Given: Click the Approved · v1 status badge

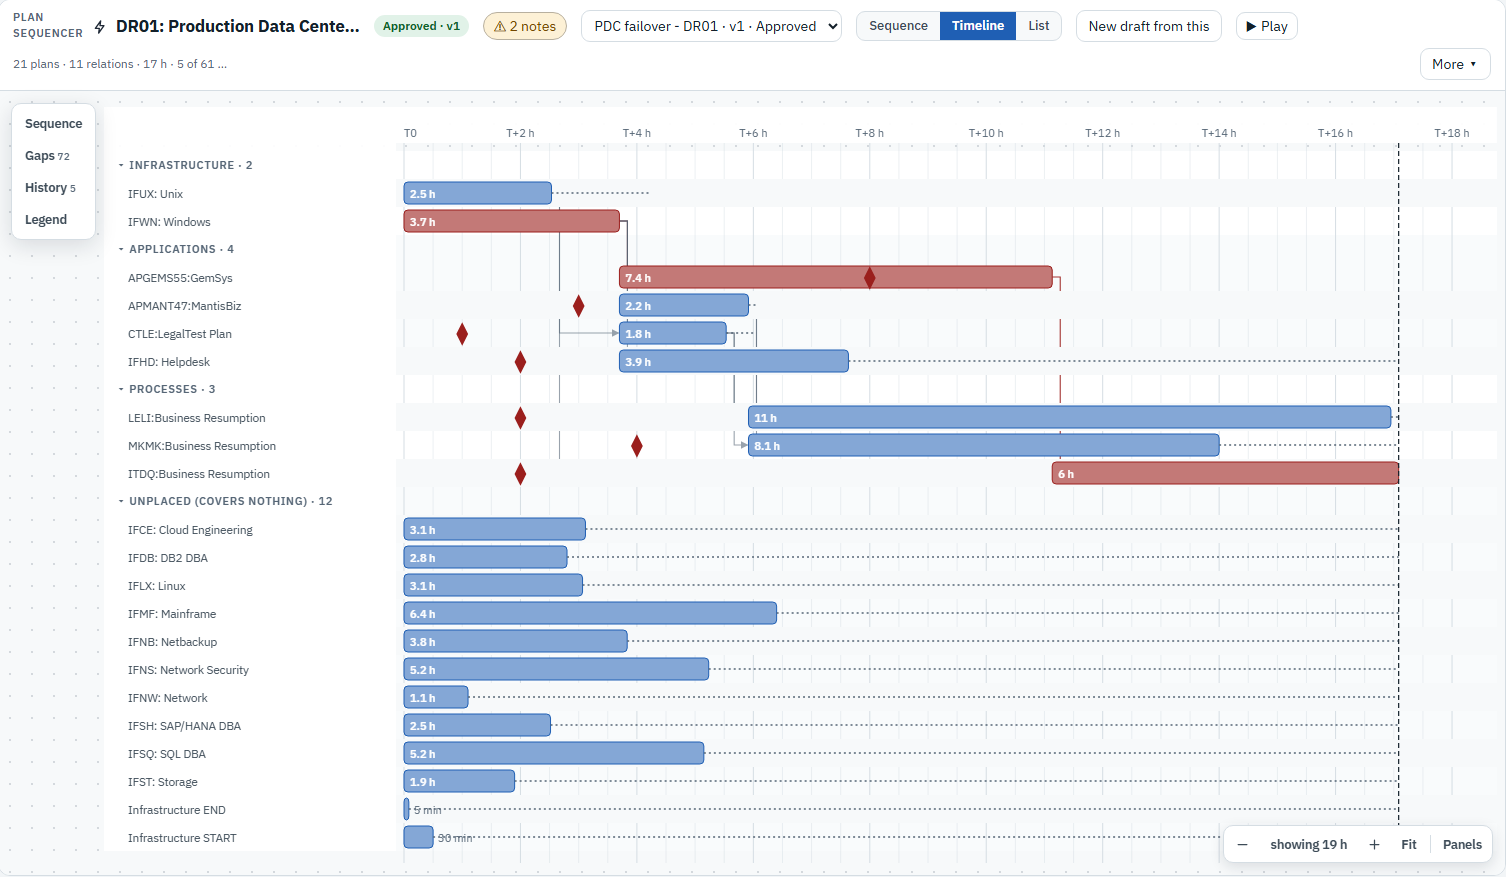Looking at the screenshot, I should [x=422, y=26].
